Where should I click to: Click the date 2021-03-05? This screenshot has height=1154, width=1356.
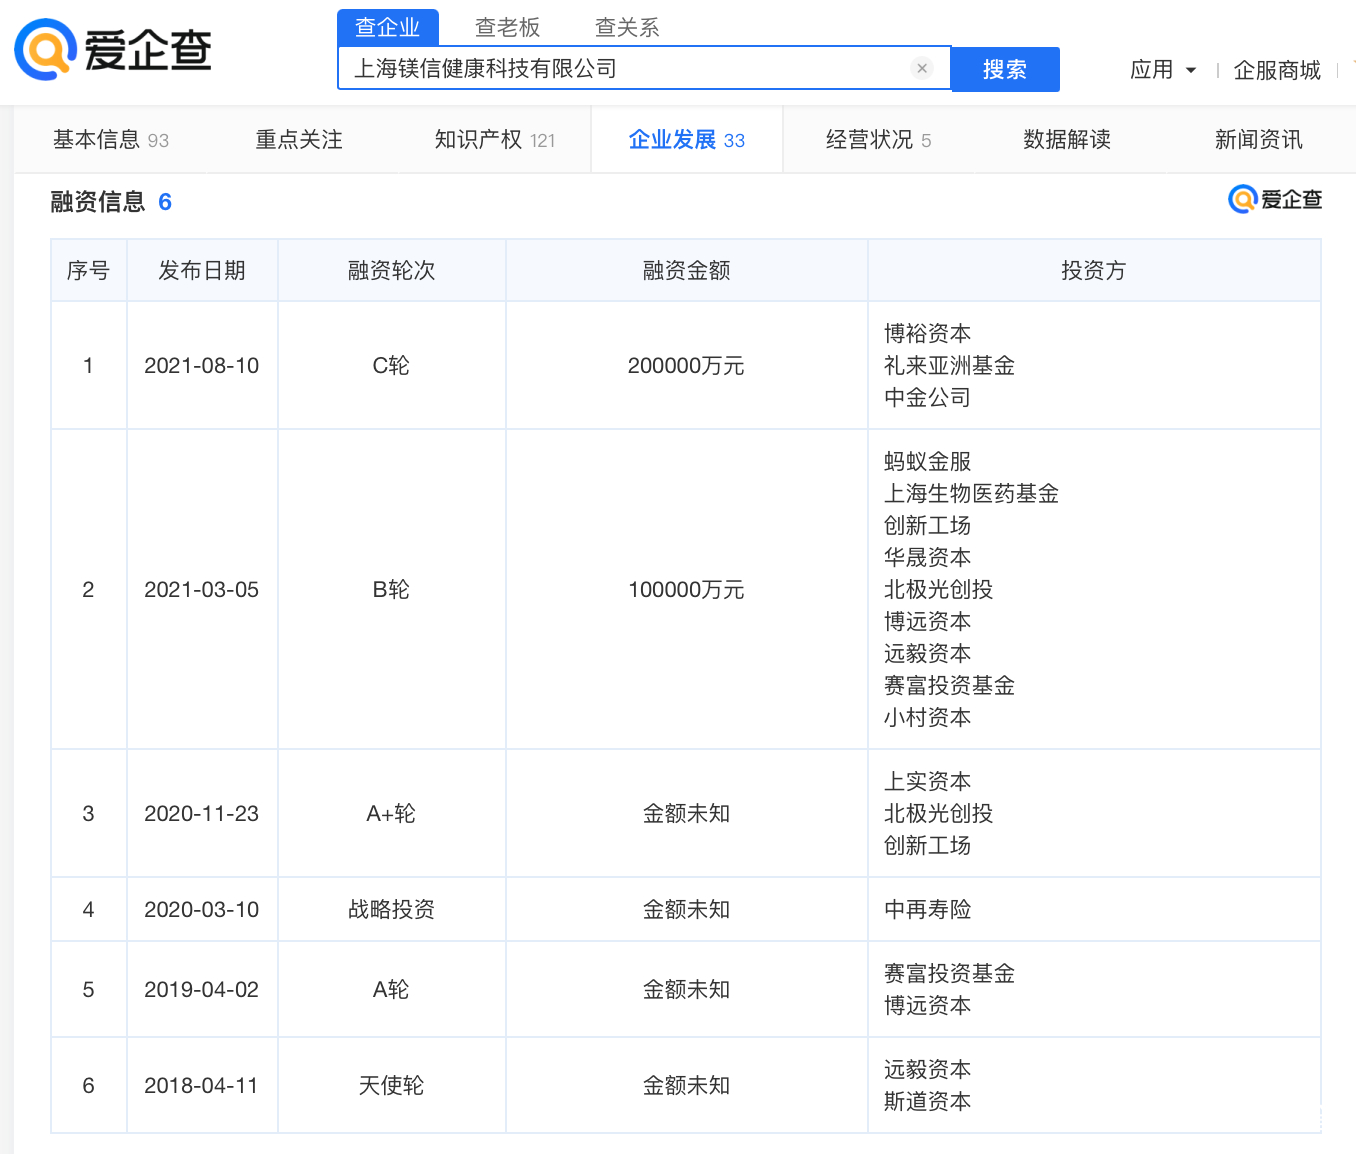[202, 590]
